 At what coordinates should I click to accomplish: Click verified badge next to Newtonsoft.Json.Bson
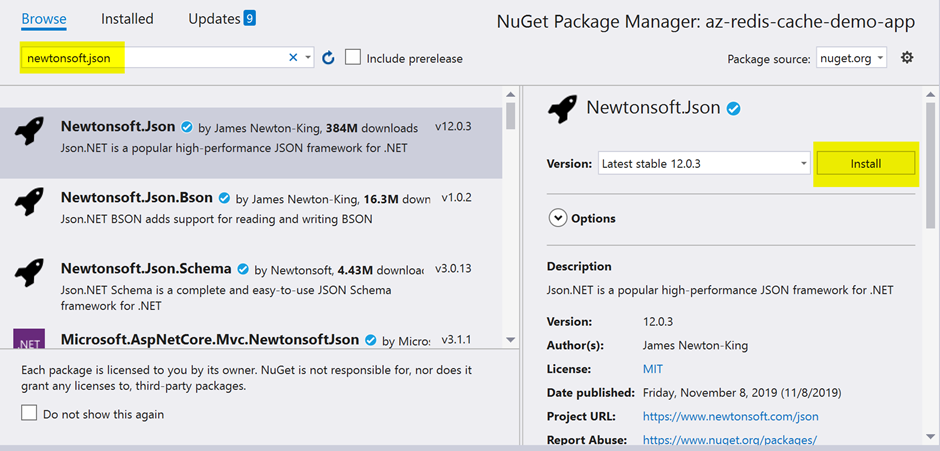tap(224, 198)
